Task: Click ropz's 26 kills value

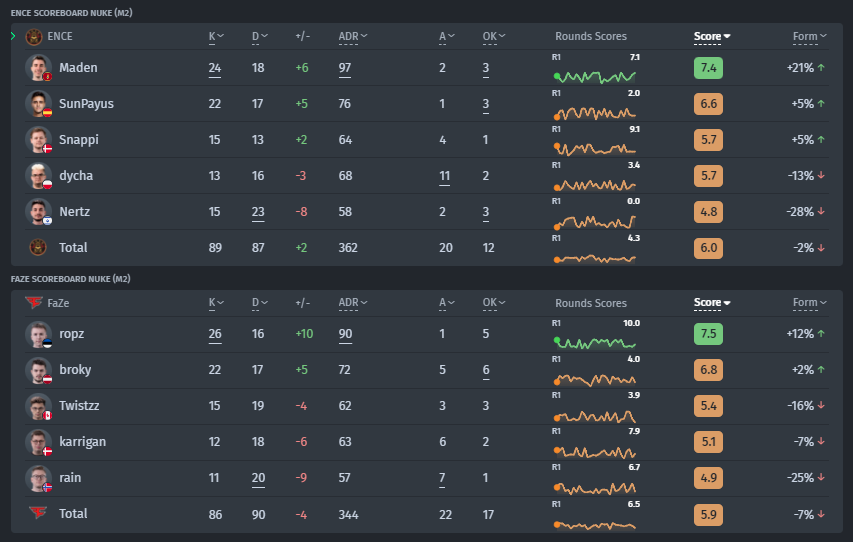Action: point(215,334)
